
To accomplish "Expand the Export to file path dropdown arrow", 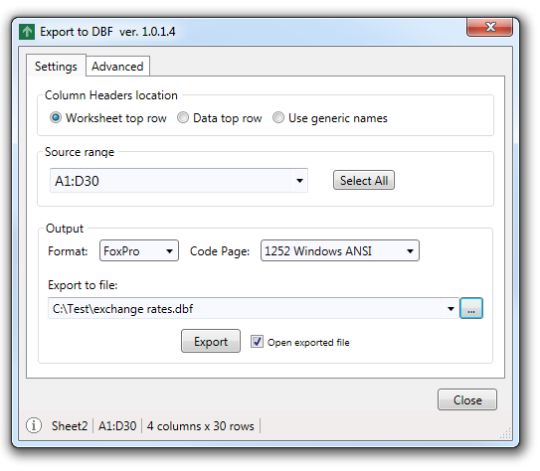I will (x=451, y=308).
